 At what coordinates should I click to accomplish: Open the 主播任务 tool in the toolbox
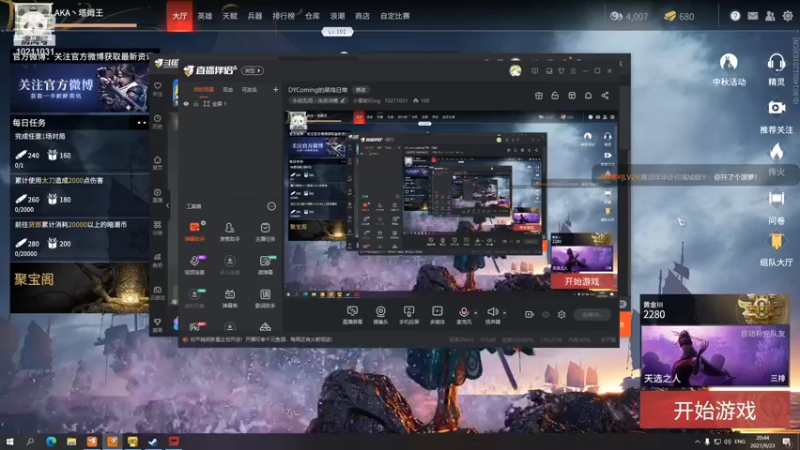pos(265,231)
